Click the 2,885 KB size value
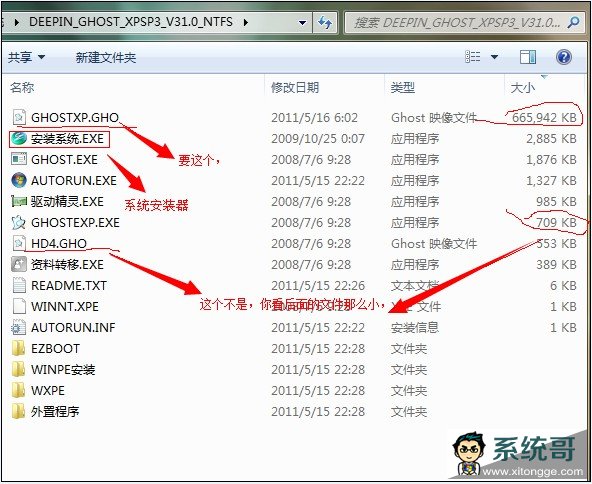This screenshot has height=484, width=592. (x=551, y=139)
